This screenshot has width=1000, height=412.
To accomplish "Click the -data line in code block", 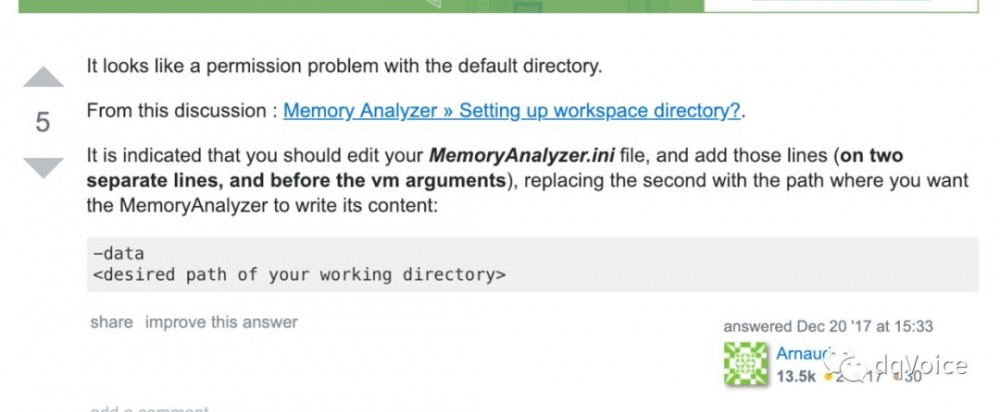I will 117,253.
